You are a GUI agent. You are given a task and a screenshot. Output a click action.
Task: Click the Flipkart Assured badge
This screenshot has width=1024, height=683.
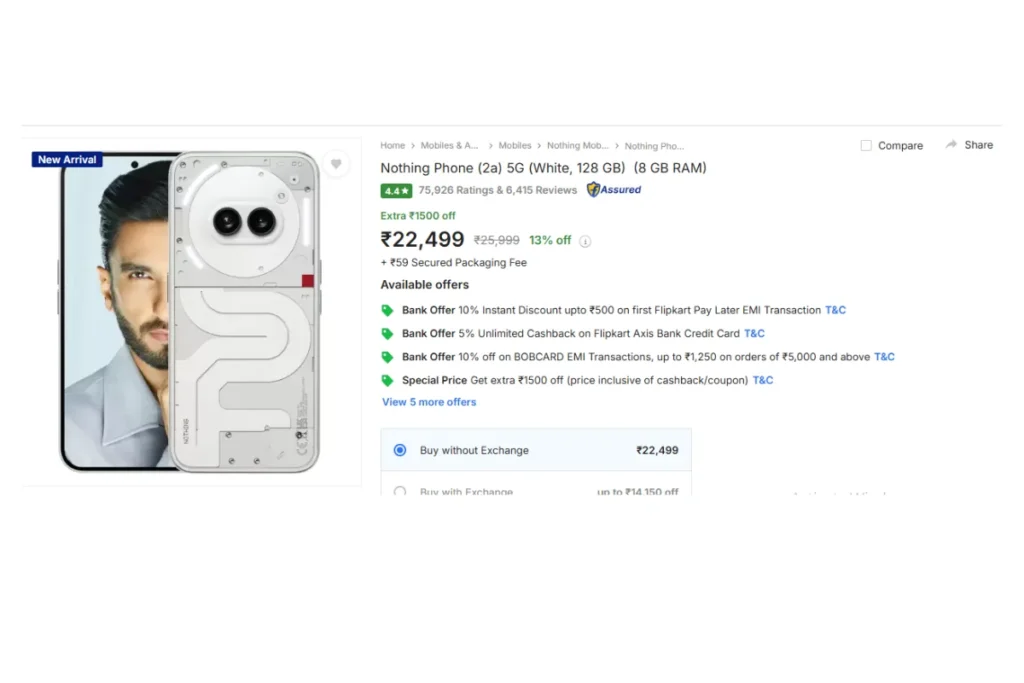613,189
